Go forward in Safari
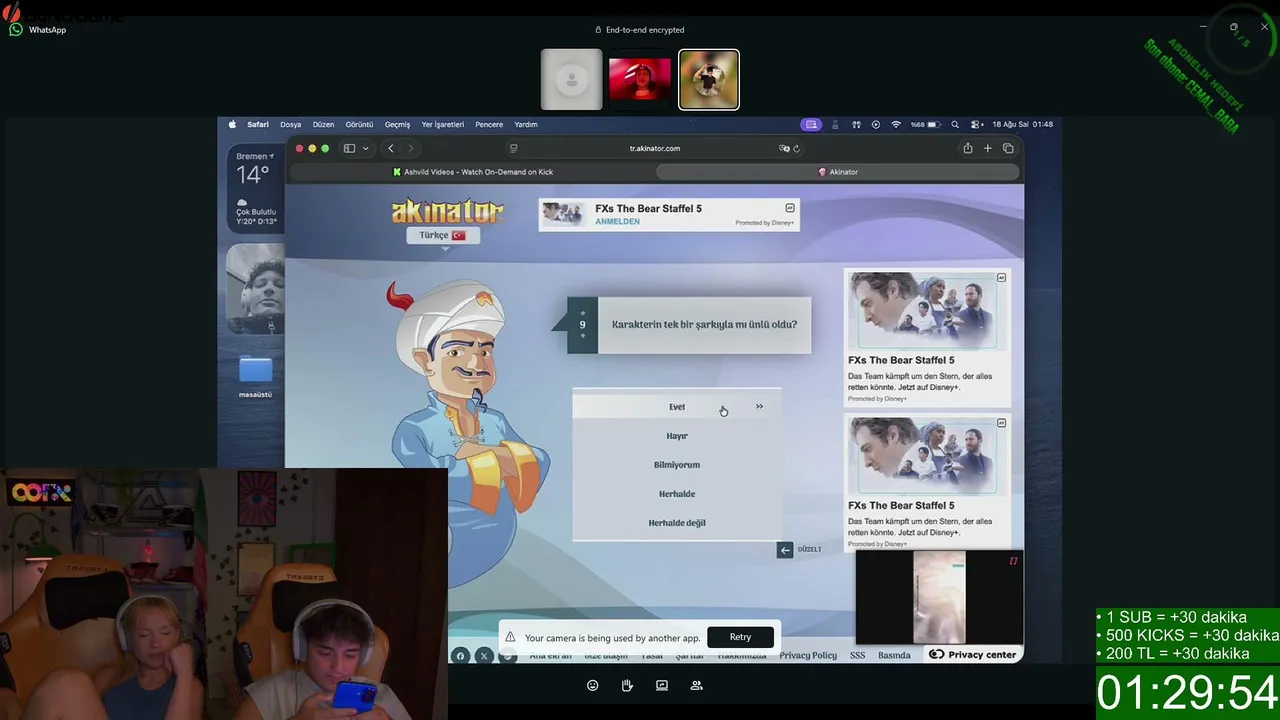Screen dimensions: 1280x720 (x=410, y=149)
